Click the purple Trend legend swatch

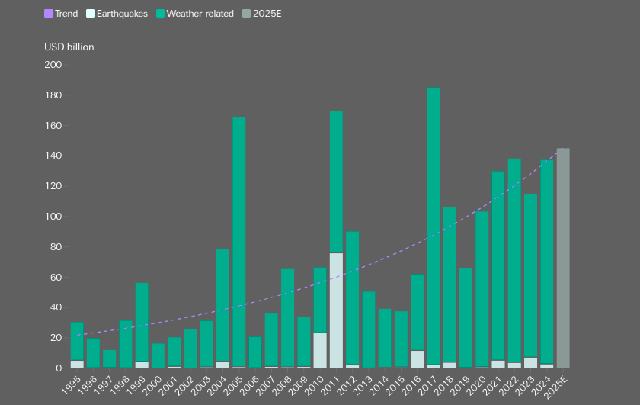point(48,13)
